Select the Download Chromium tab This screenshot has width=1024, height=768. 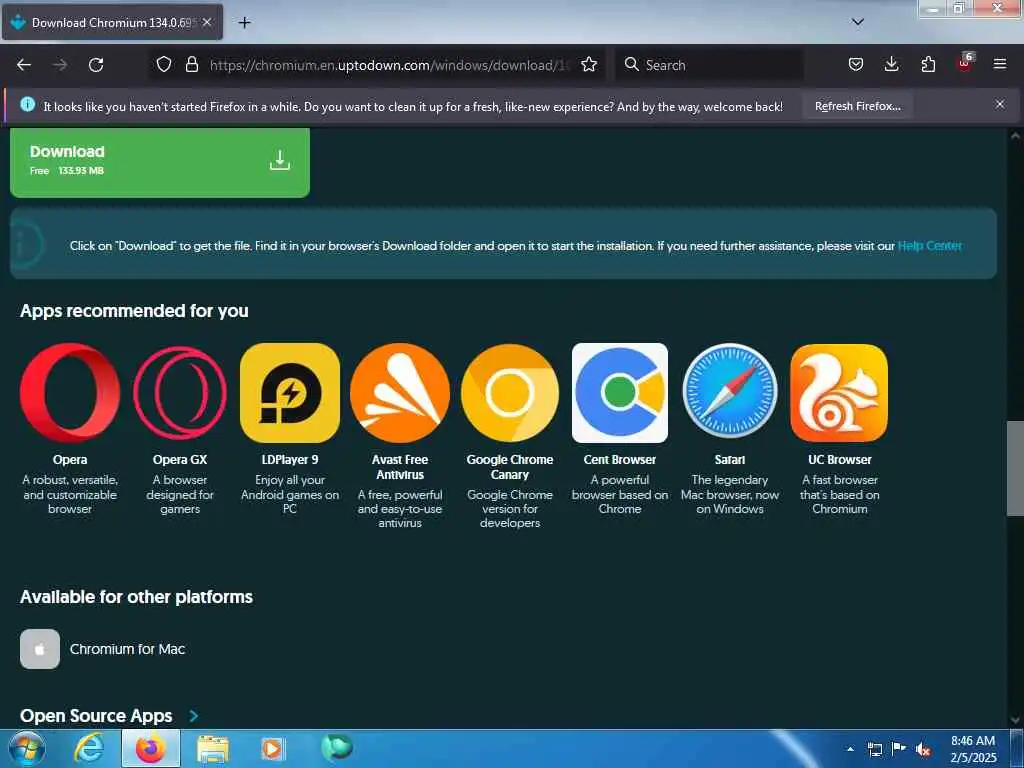[112, 22]
